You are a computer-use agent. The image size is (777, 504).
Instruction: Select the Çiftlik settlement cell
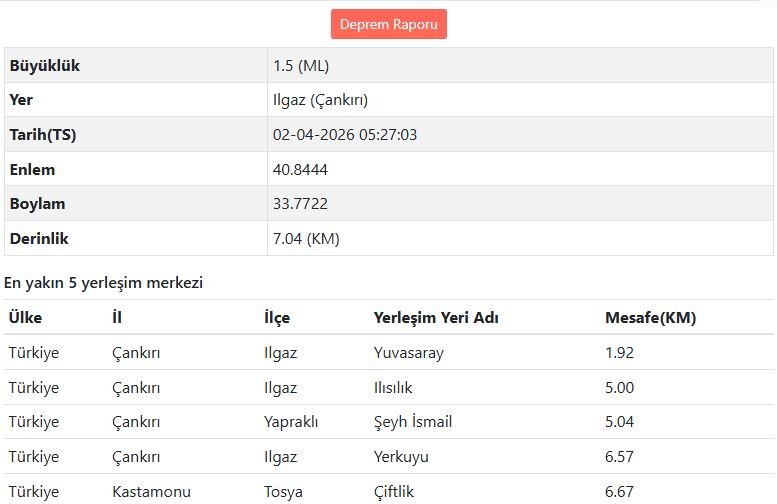pyautogui.click(x=393, y=491)
